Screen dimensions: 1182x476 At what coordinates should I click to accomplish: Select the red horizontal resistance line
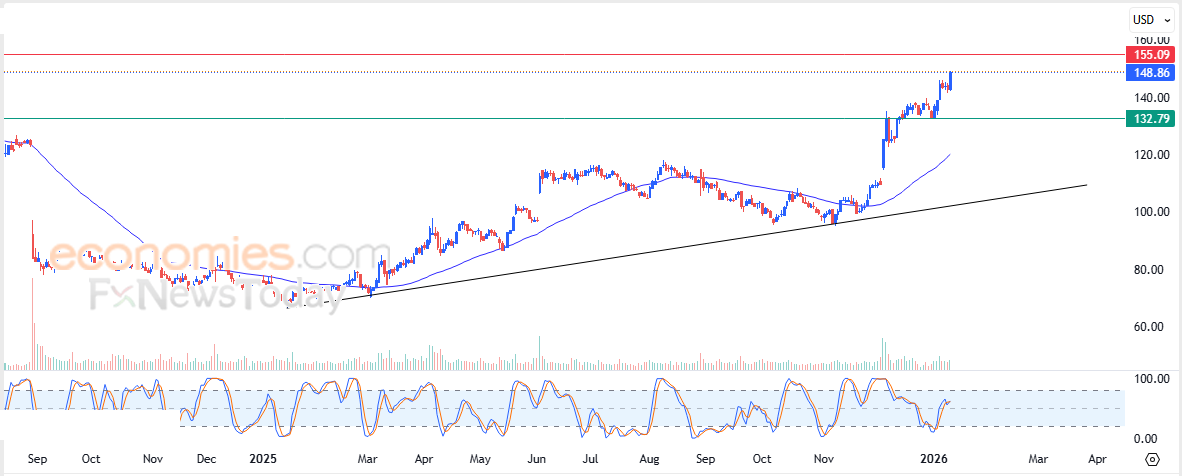tap(563, 54)
